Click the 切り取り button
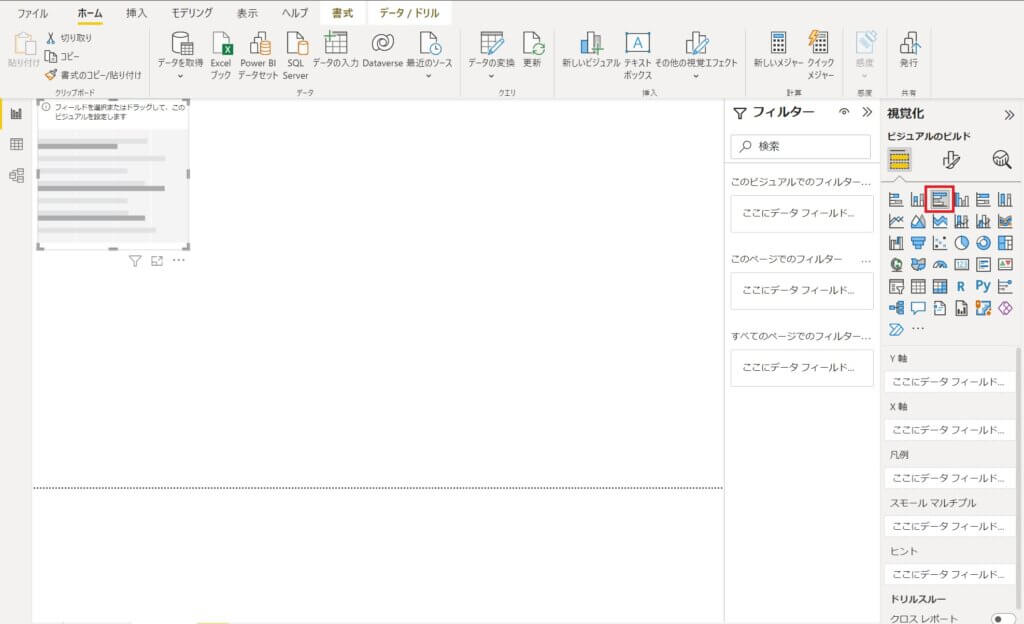The width and height of the screenshot is (1024, 624). tap(69, 38)
